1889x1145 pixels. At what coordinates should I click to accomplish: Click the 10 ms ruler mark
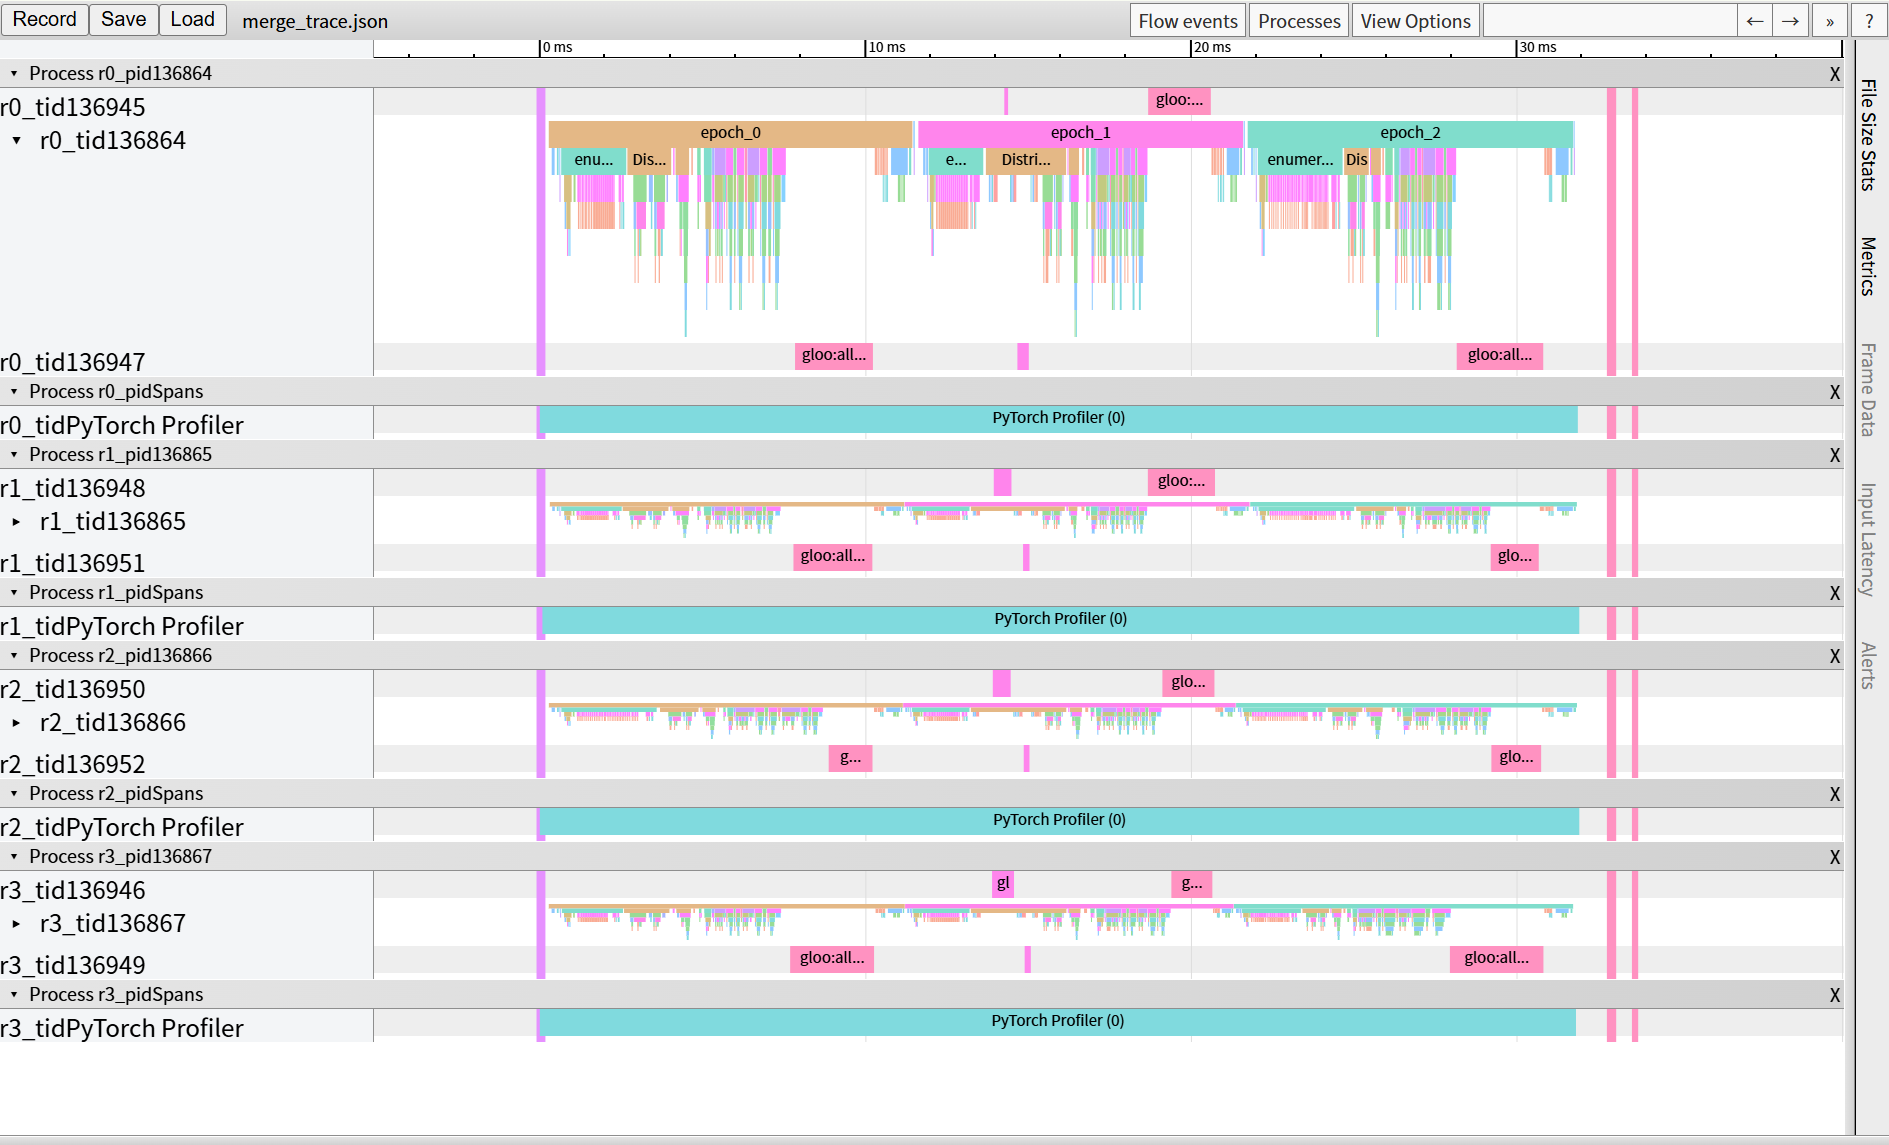(x=886, y=47)
